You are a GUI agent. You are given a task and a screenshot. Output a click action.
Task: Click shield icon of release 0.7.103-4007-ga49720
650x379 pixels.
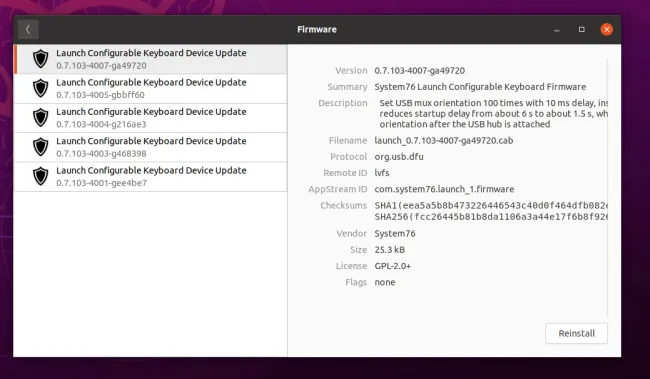coord(41,59)
